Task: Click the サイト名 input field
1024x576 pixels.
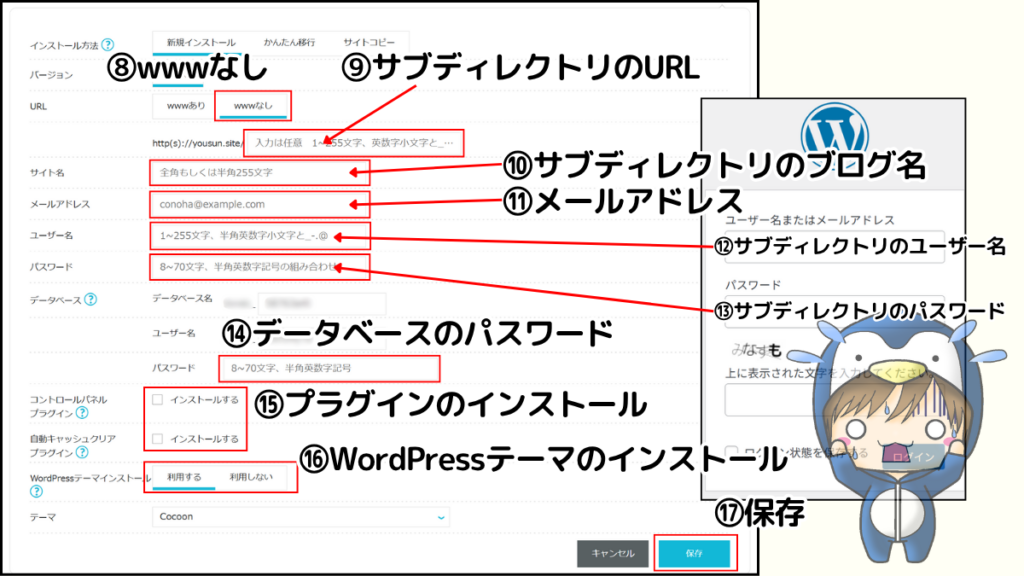Action: 260,173
